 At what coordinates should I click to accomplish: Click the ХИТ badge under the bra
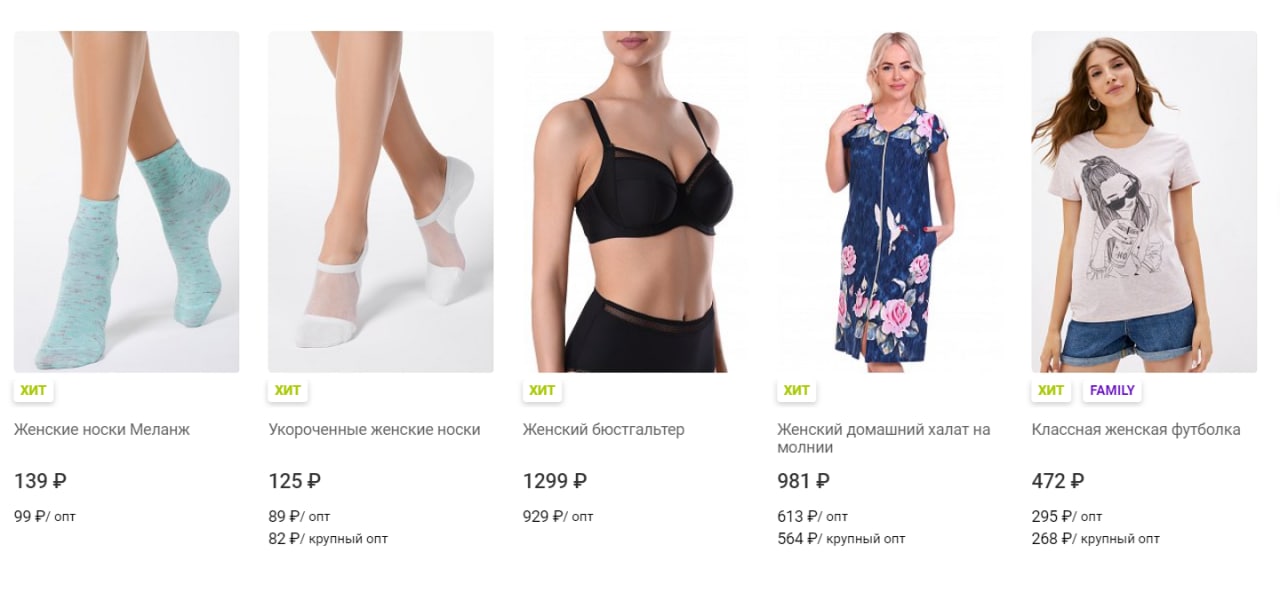pos(542,390)
